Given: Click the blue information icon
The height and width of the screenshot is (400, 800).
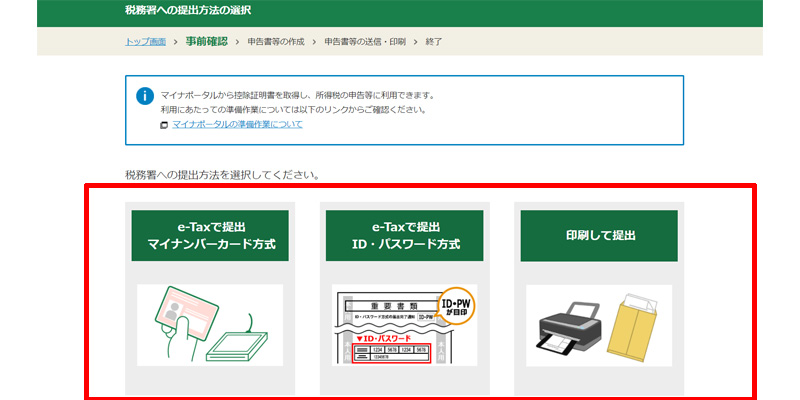Looking at the screenshot, I should [x=145, y=96].
